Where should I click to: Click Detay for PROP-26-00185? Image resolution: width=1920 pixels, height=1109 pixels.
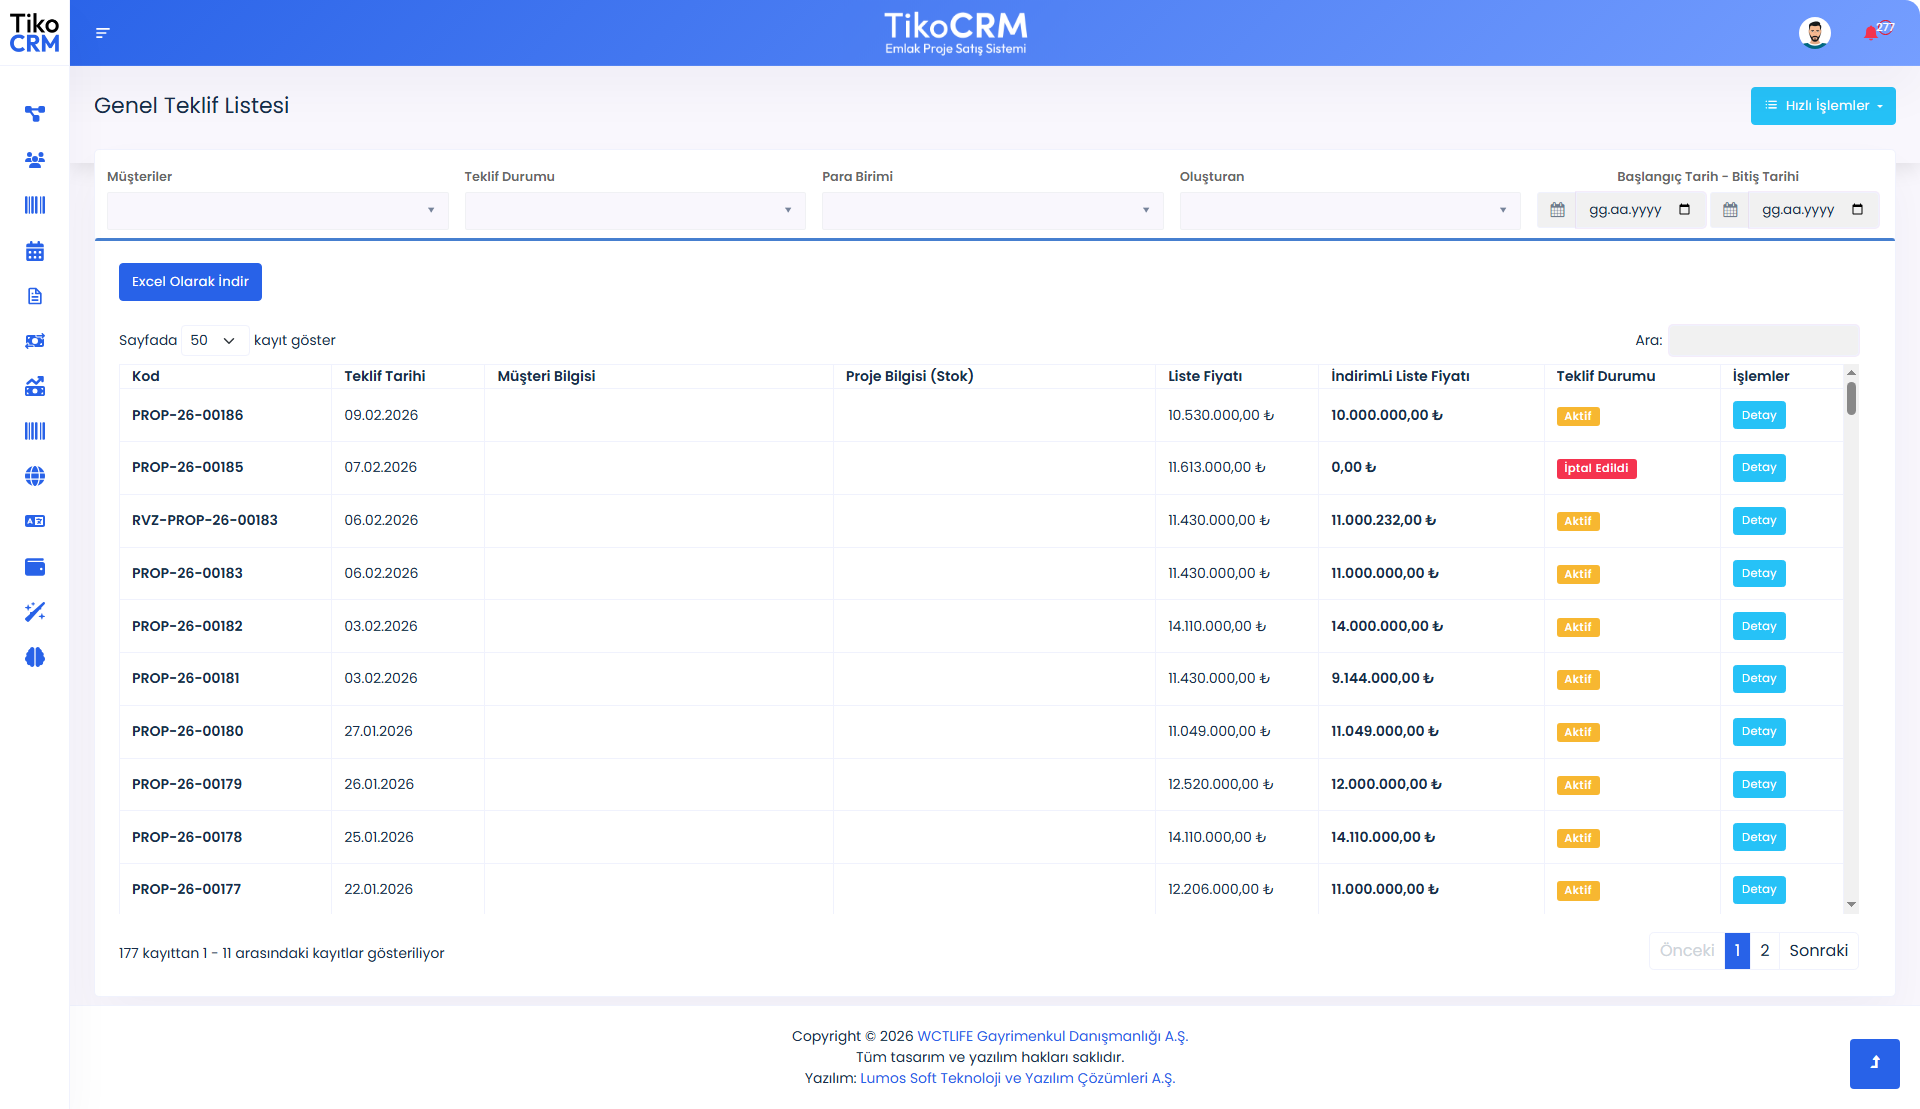coord(1758,468)
